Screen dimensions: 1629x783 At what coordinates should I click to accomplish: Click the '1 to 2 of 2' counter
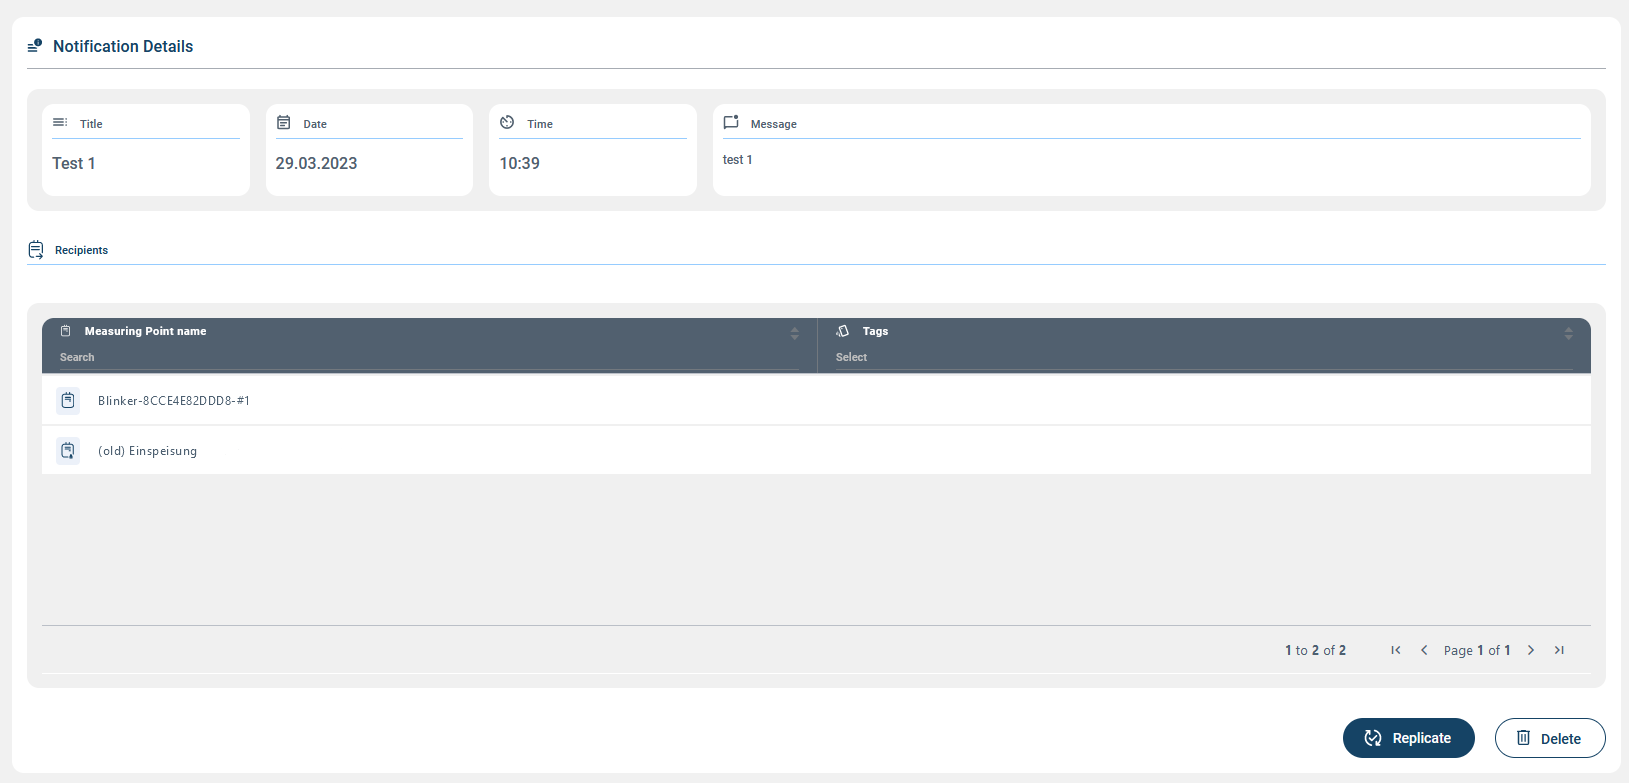(x=1315, y=650)
